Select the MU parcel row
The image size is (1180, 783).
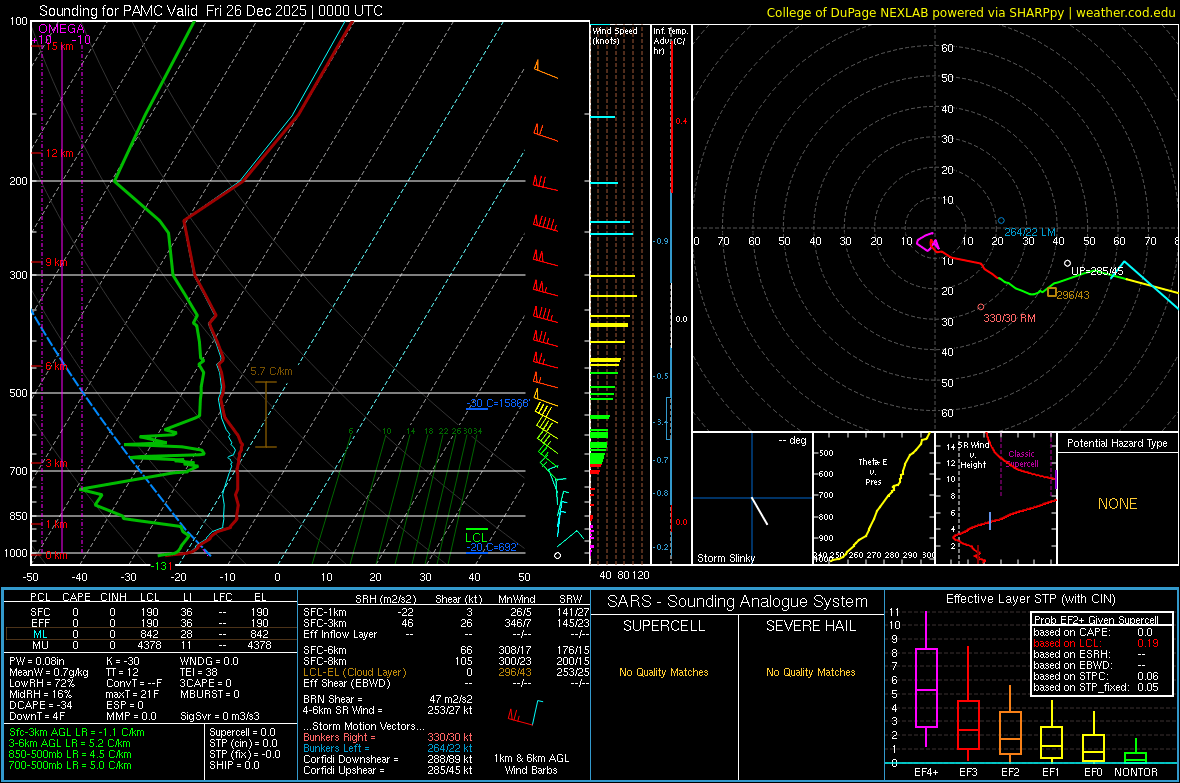[150, 645]
